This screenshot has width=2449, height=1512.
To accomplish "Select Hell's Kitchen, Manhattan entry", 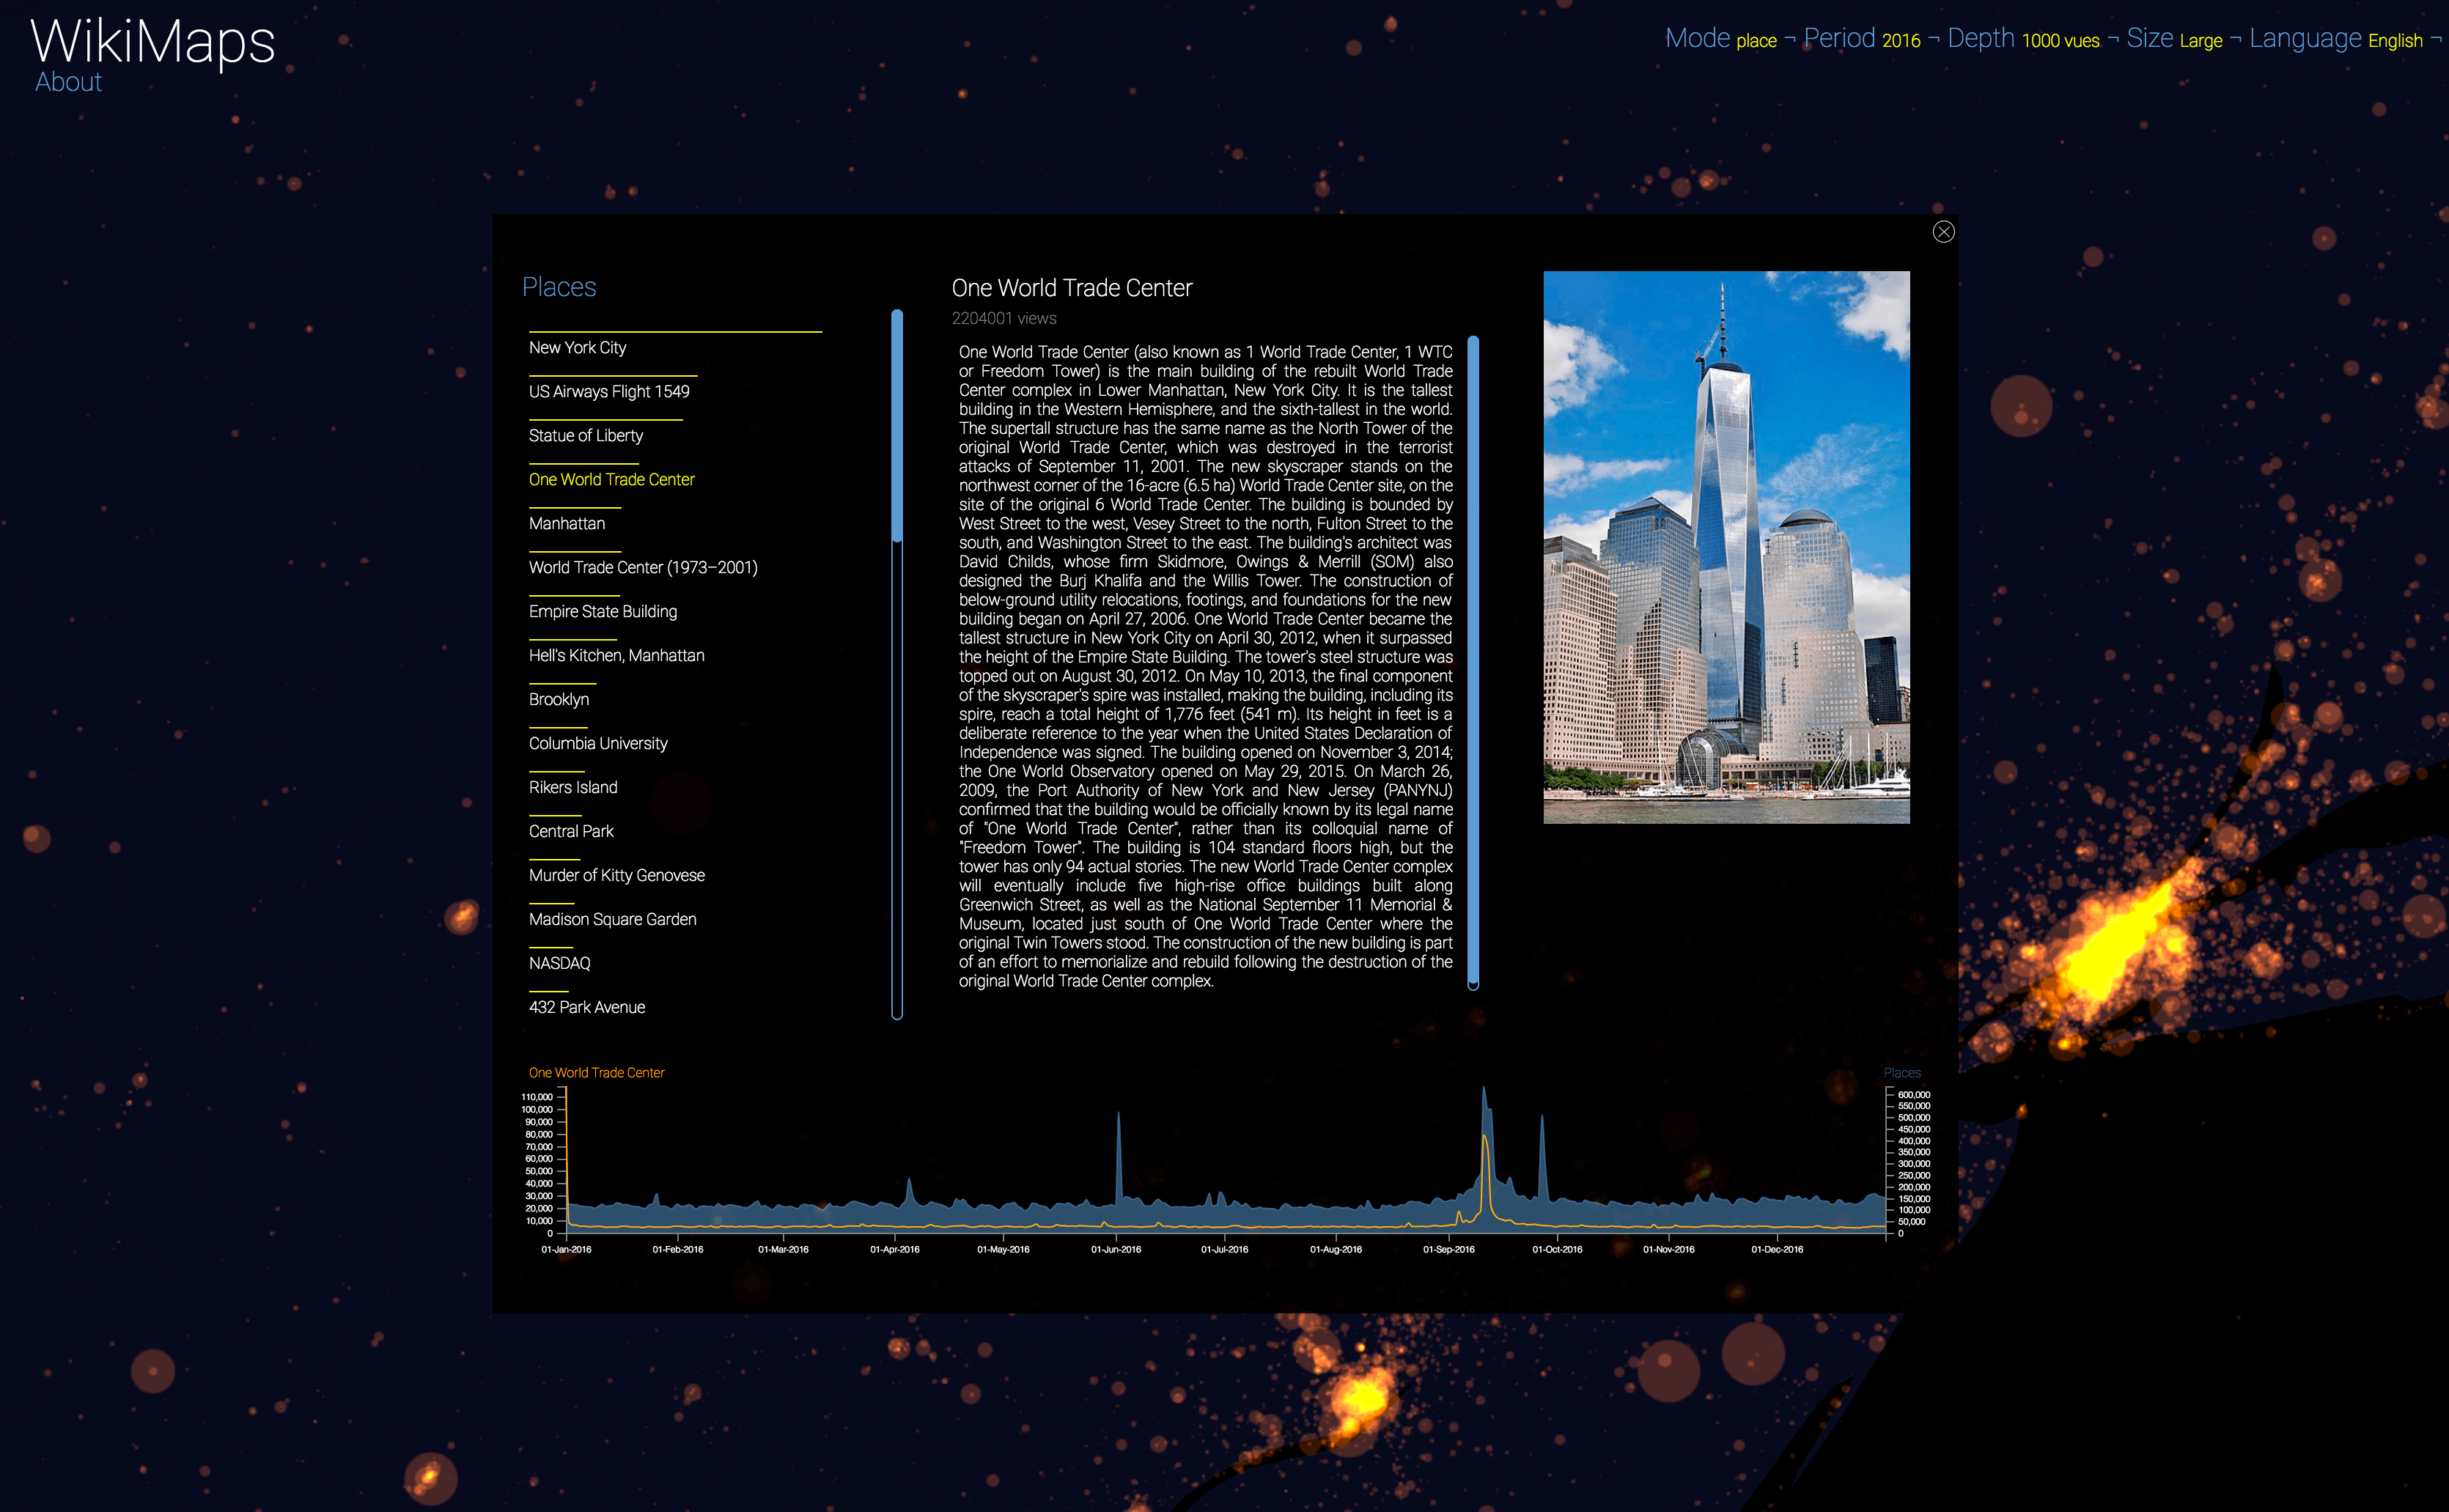I will (x=616, y=656).
